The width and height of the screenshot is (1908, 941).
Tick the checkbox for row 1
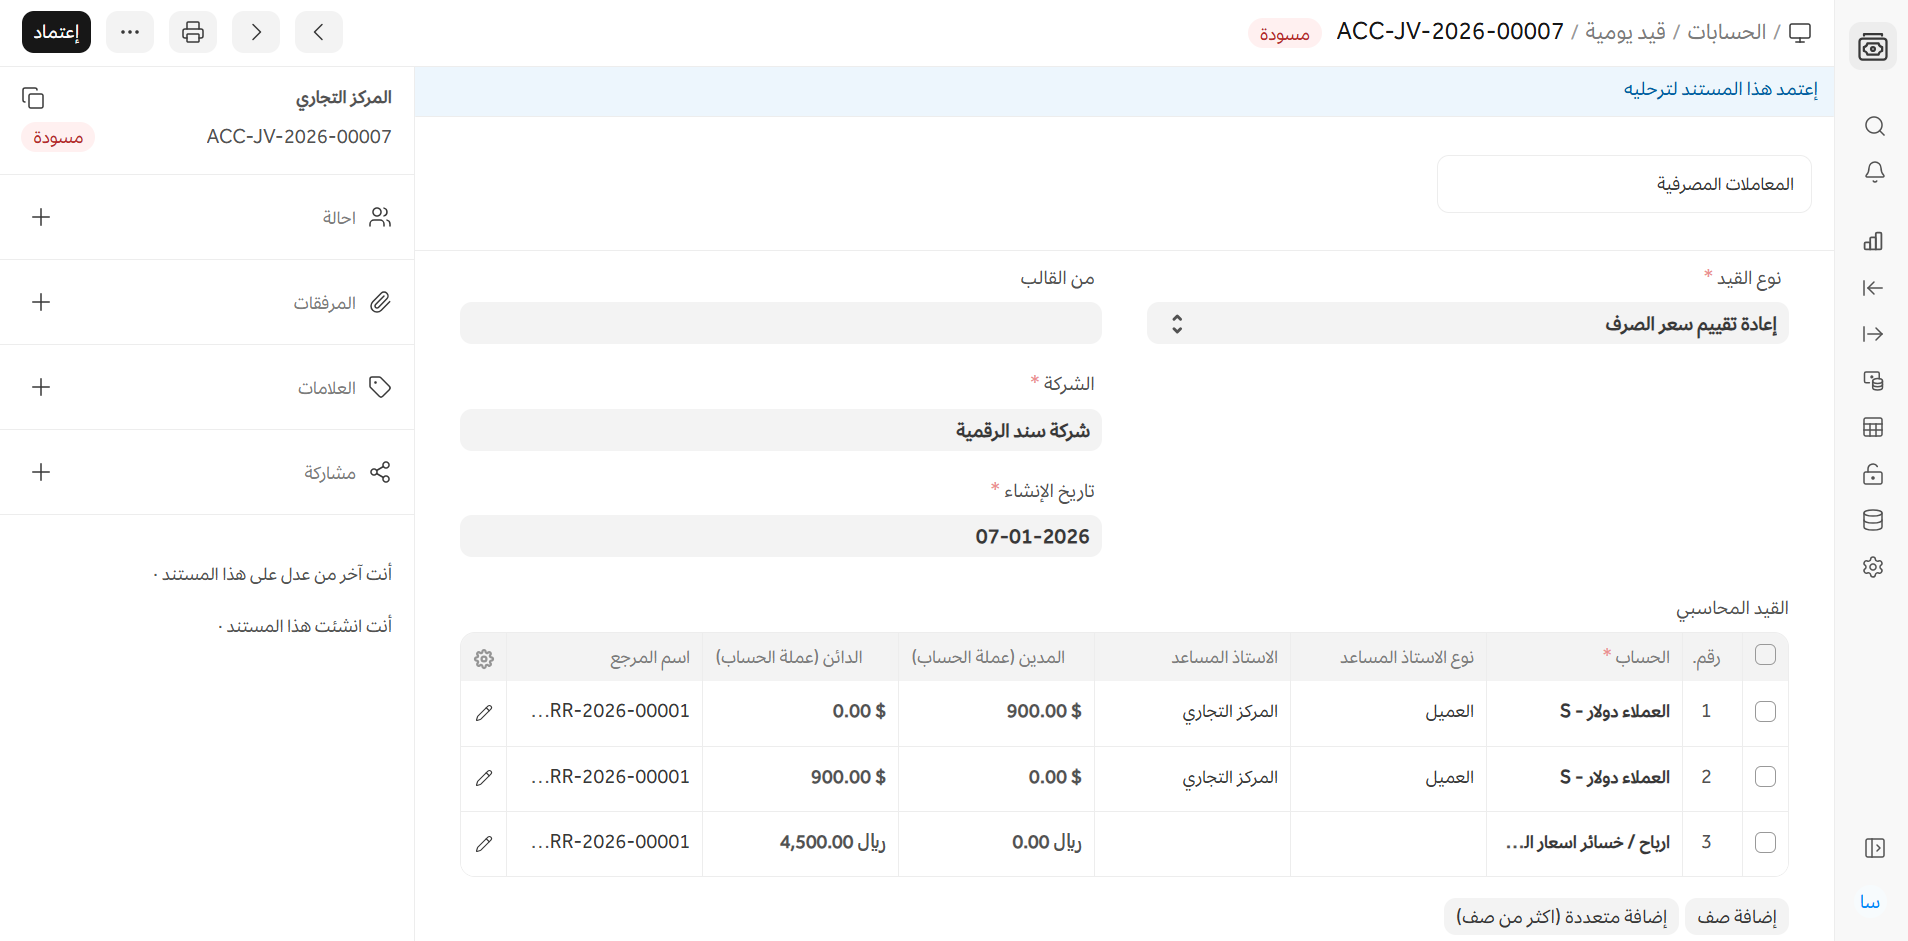[1765, 711]
